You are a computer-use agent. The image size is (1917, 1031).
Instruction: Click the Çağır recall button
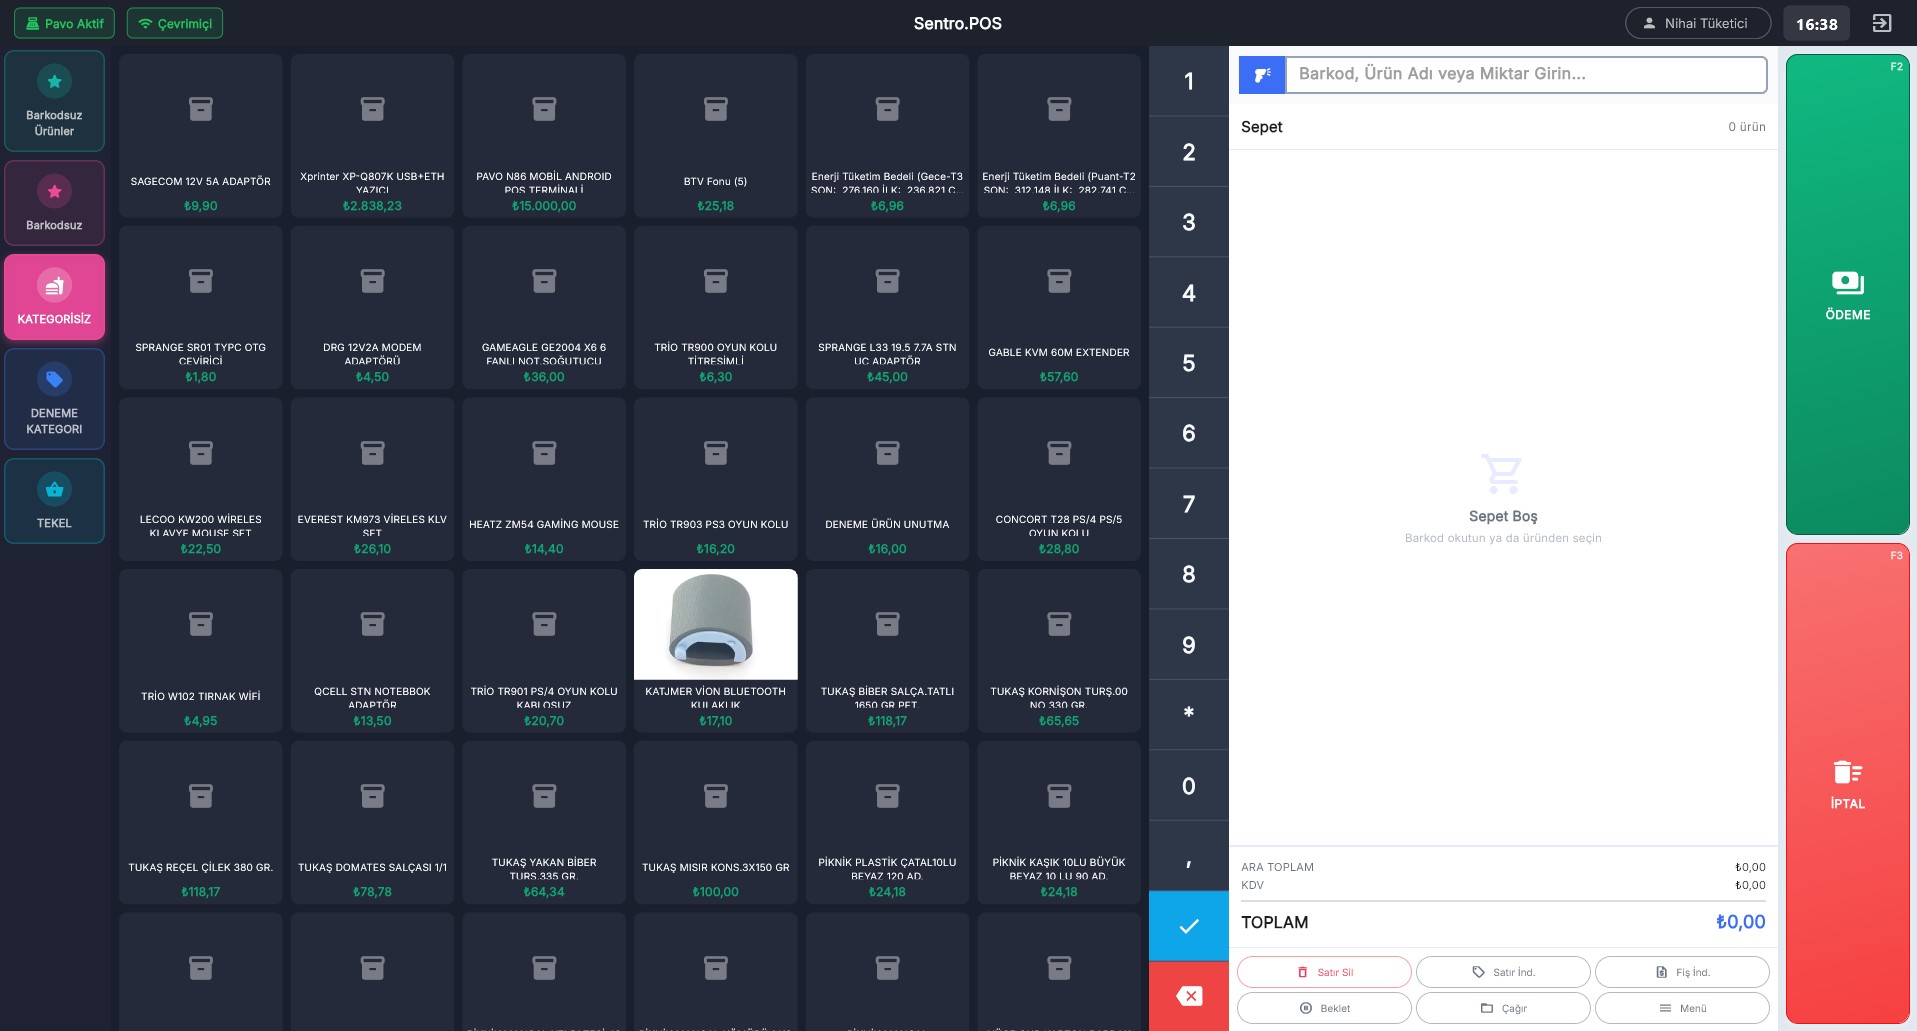point(1503,1008)
